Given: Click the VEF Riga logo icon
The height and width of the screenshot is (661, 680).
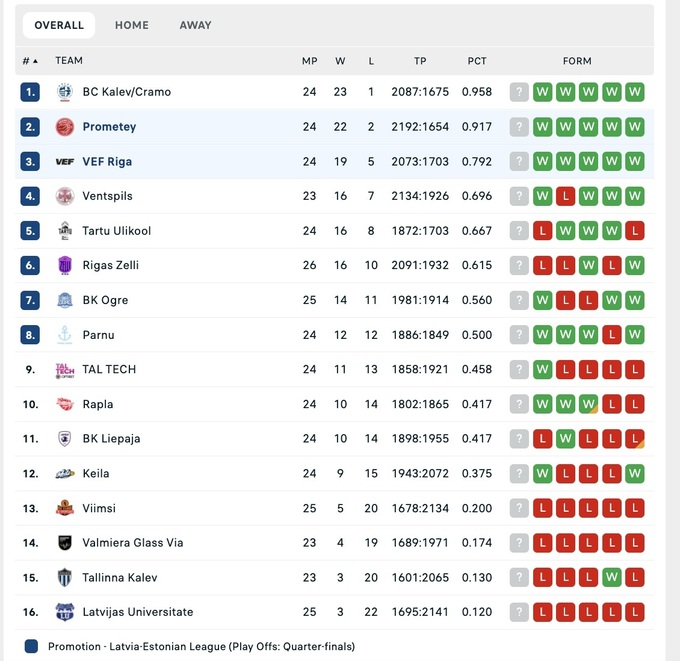Looking at the screenshot, I should (x=65, y=162).
